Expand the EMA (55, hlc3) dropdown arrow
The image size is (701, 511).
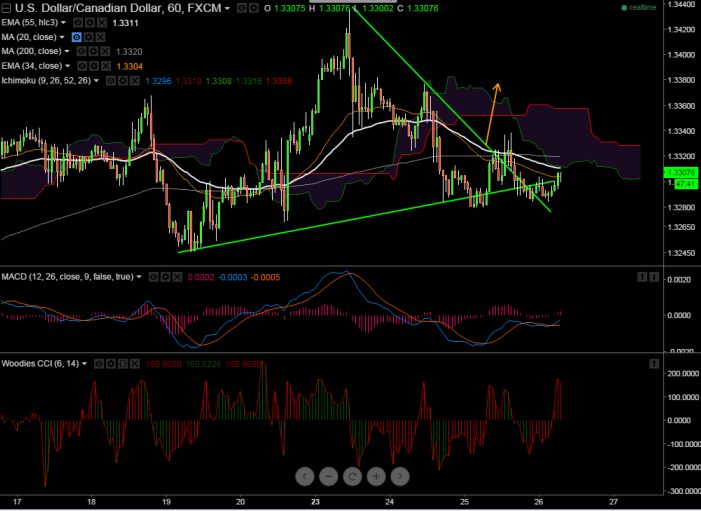63,22
